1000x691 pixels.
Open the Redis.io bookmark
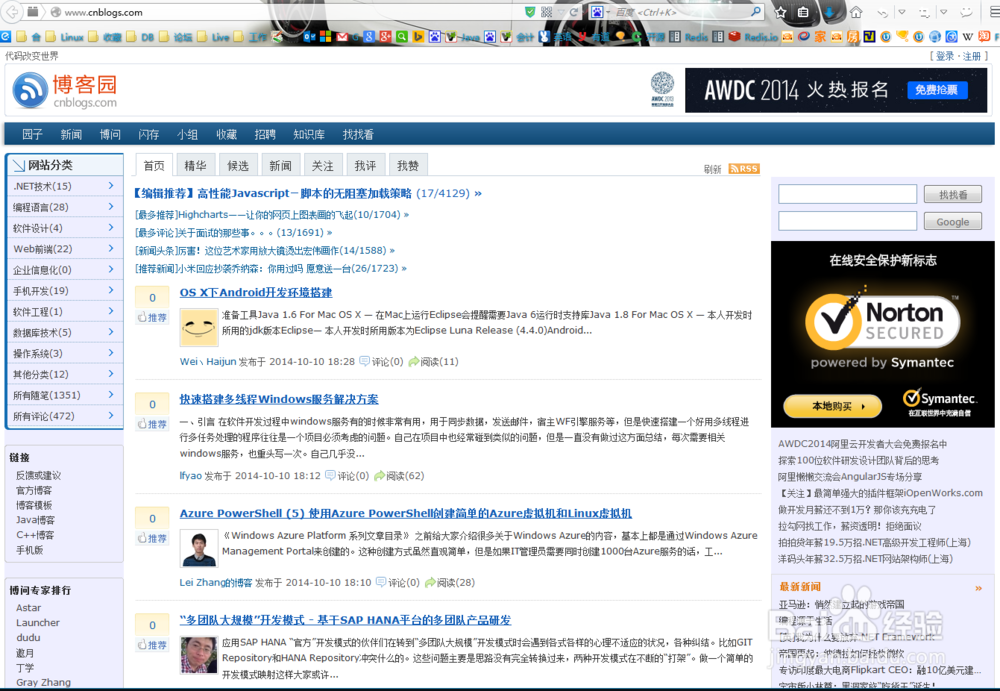tap(753, 37)
